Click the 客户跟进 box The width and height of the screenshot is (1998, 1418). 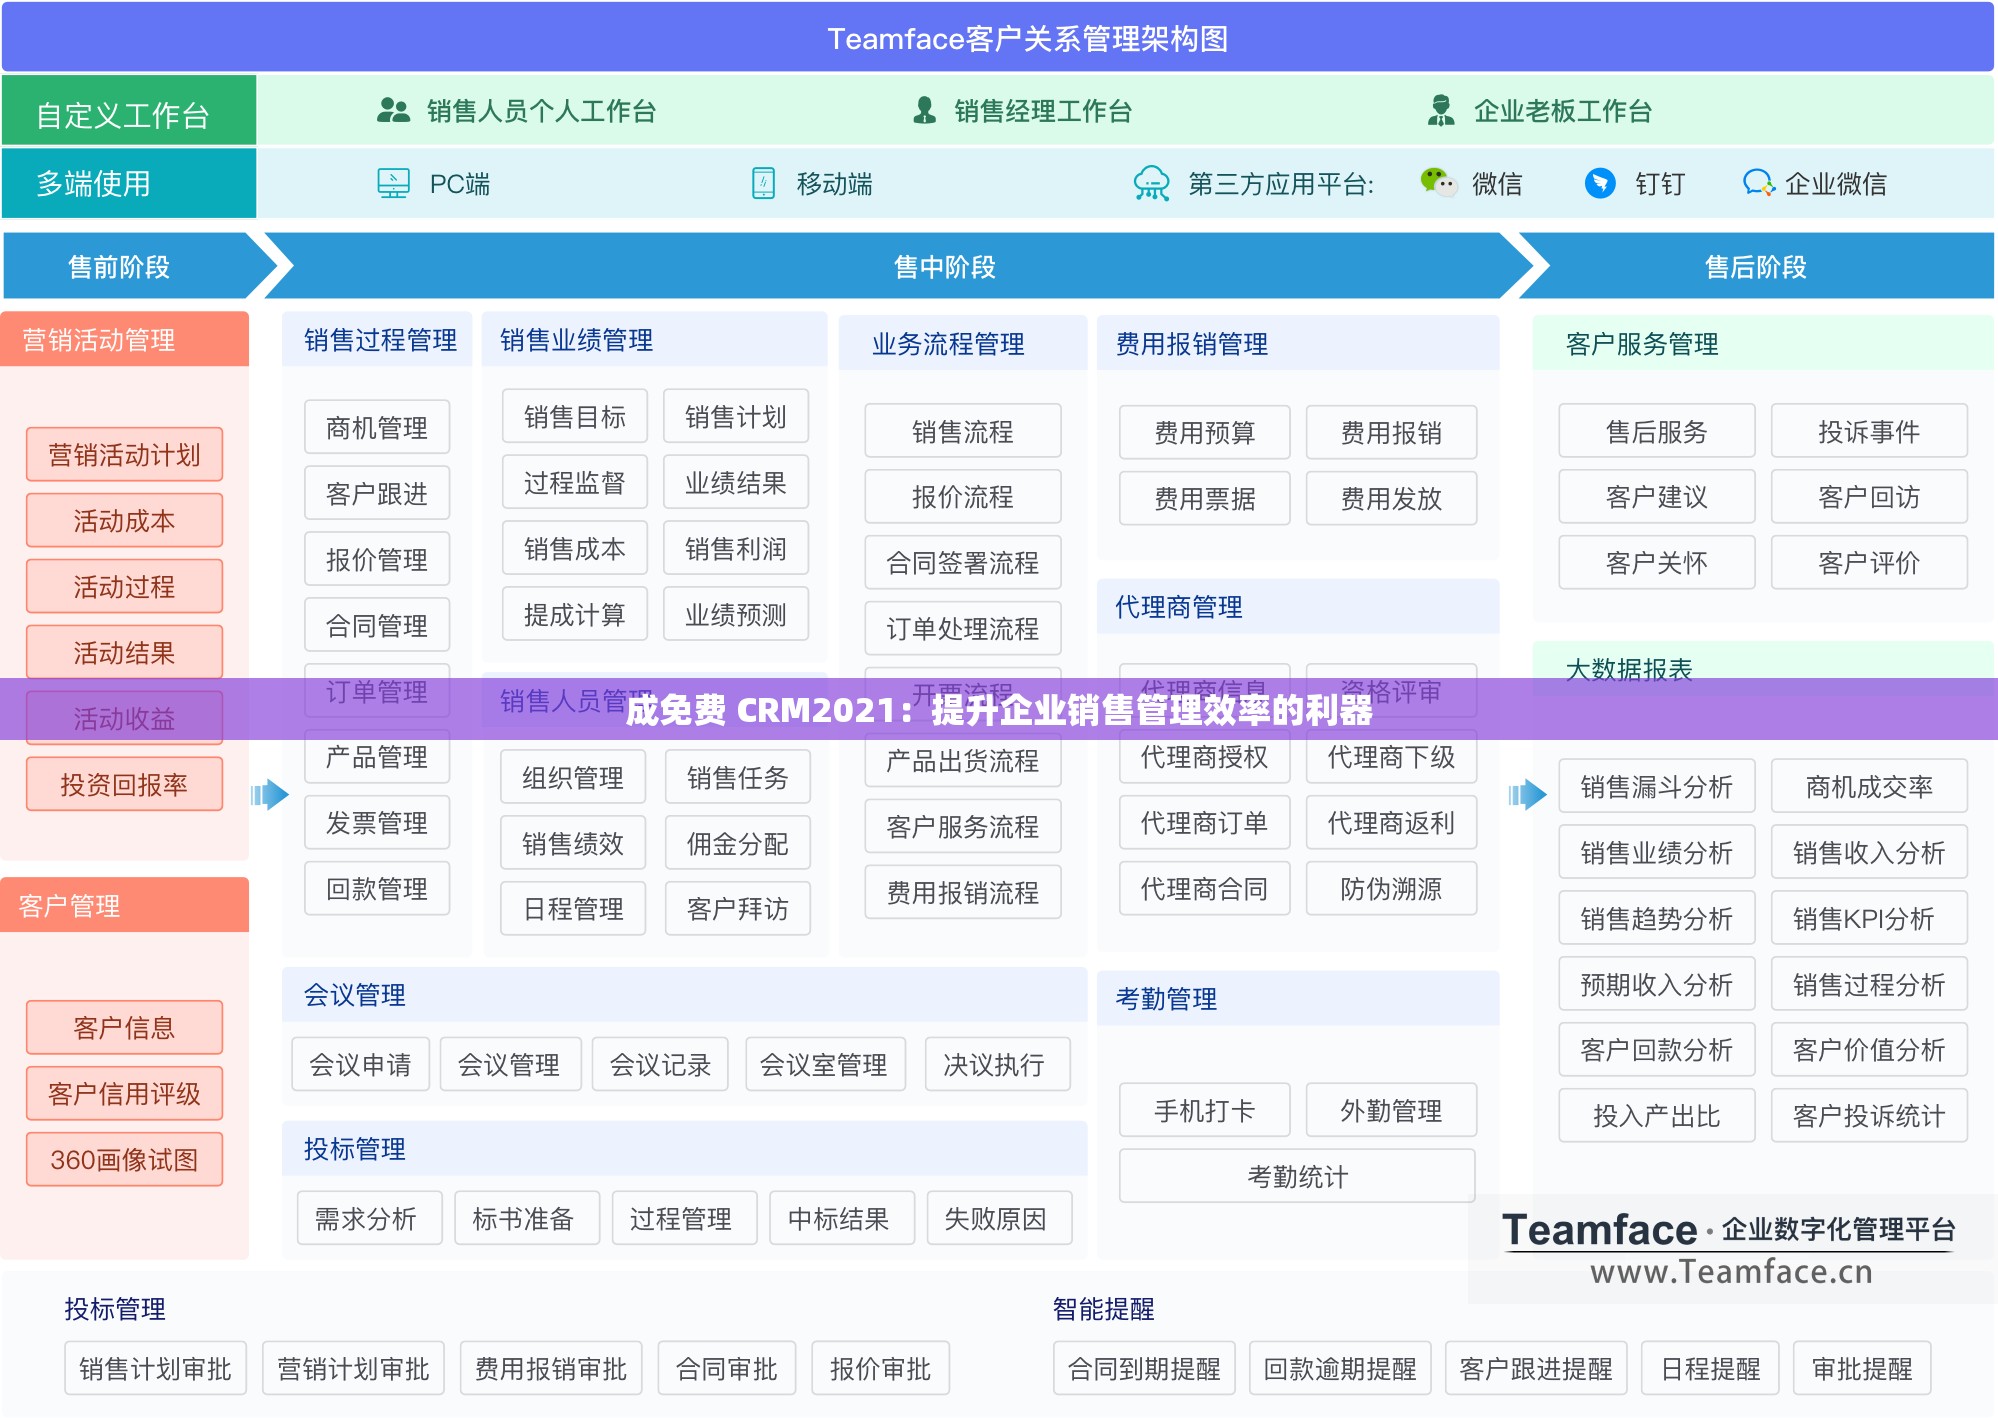[377, 493]
